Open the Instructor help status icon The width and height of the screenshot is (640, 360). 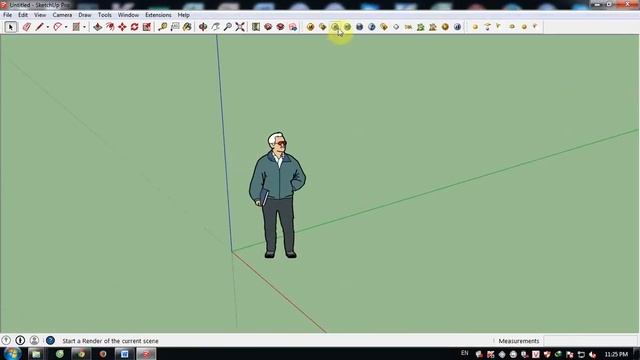pos(50,340)
